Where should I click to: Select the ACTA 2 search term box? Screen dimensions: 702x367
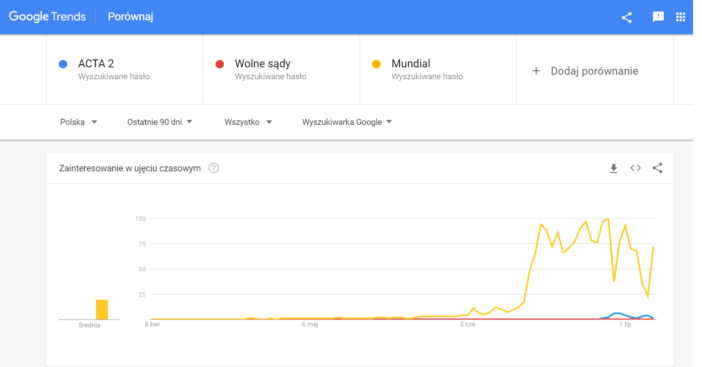point(124,70)
